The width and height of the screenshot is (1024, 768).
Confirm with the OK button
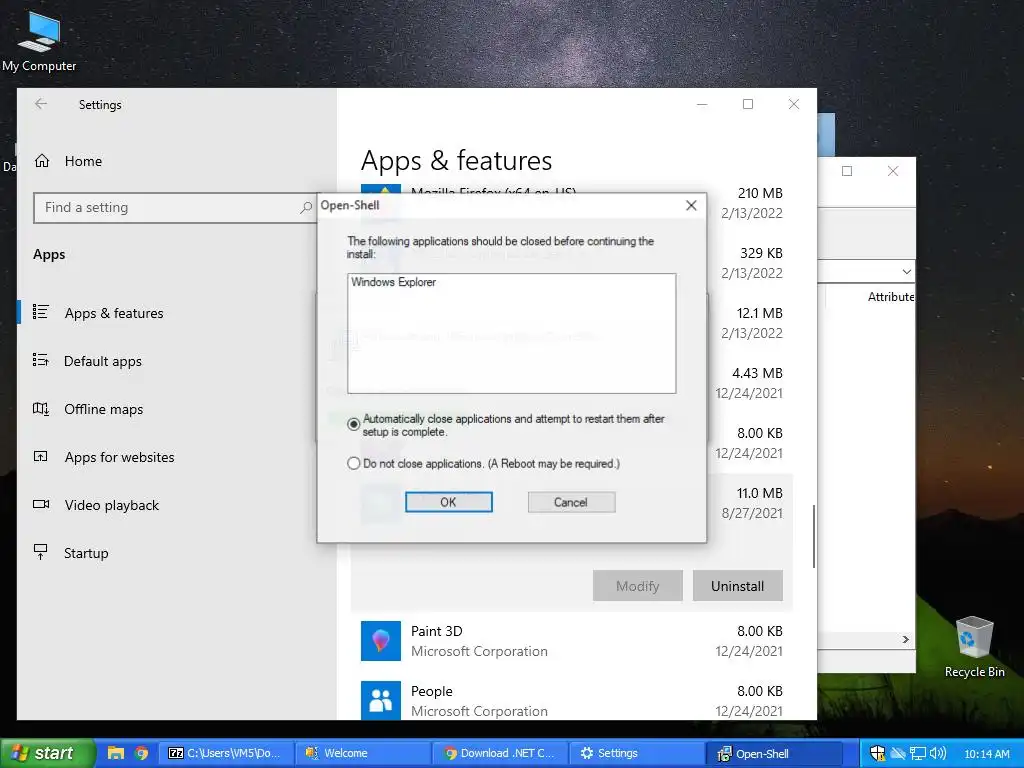(449, 502)
